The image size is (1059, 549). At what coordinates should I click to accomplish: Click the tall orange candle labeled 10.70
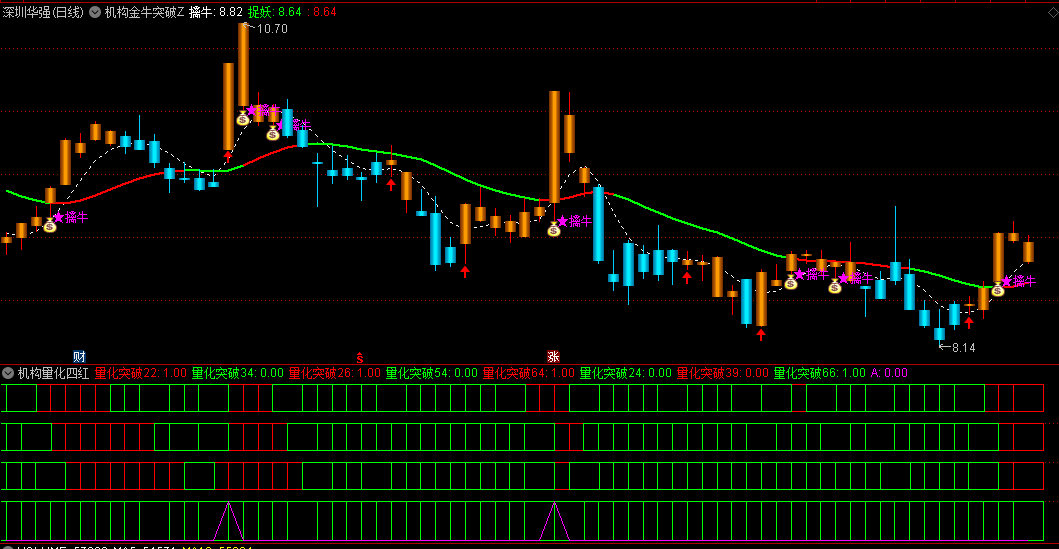(243, 64)
